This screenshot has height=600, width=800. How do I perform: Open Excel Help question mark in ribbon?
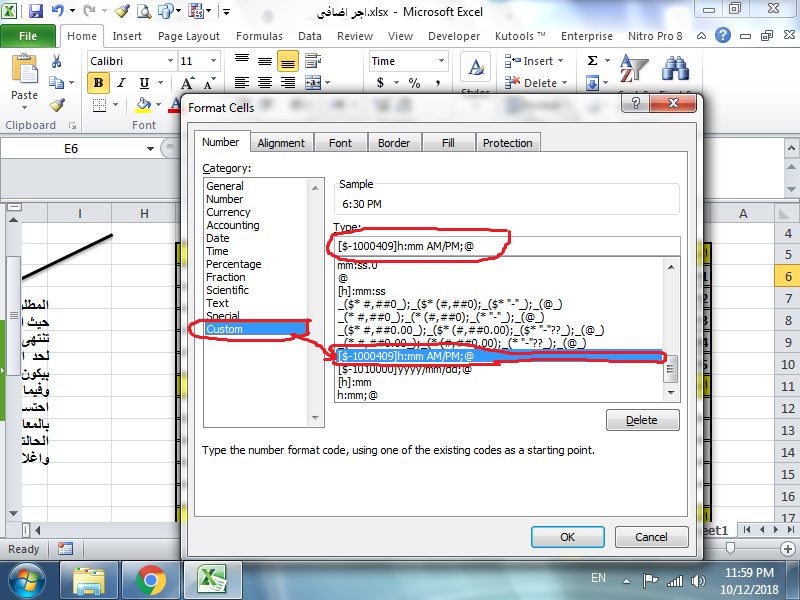click(x=722, y=35)
